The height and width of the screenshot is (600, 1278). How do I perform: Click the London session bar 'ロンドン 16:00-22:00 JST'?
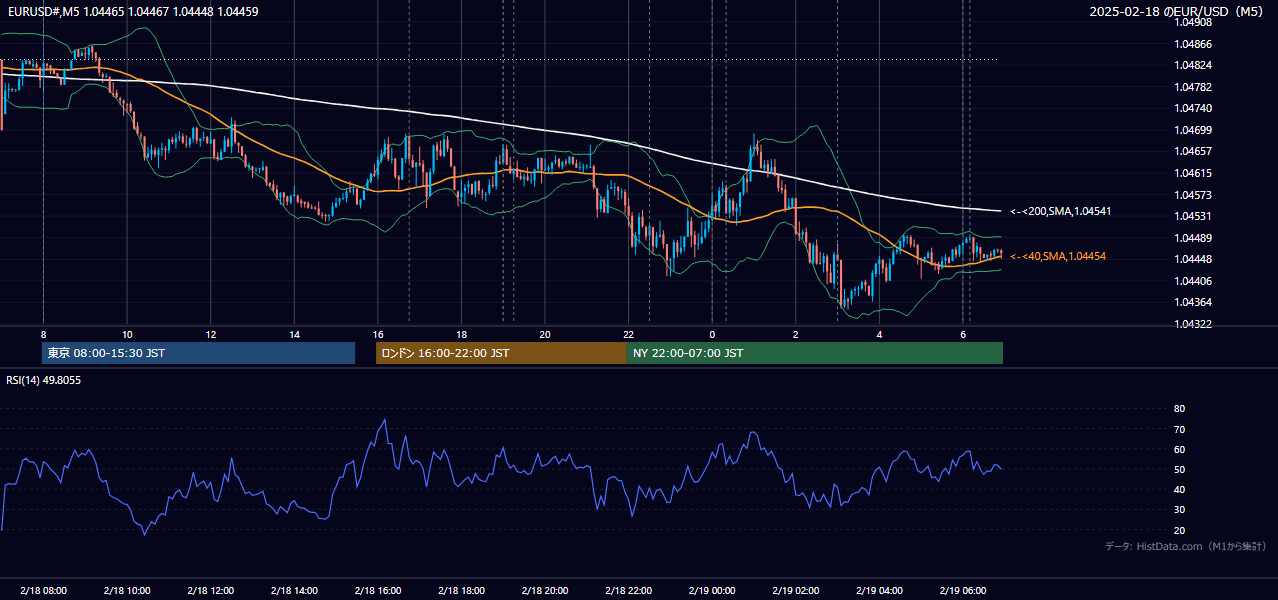click(x=501, y=353)
